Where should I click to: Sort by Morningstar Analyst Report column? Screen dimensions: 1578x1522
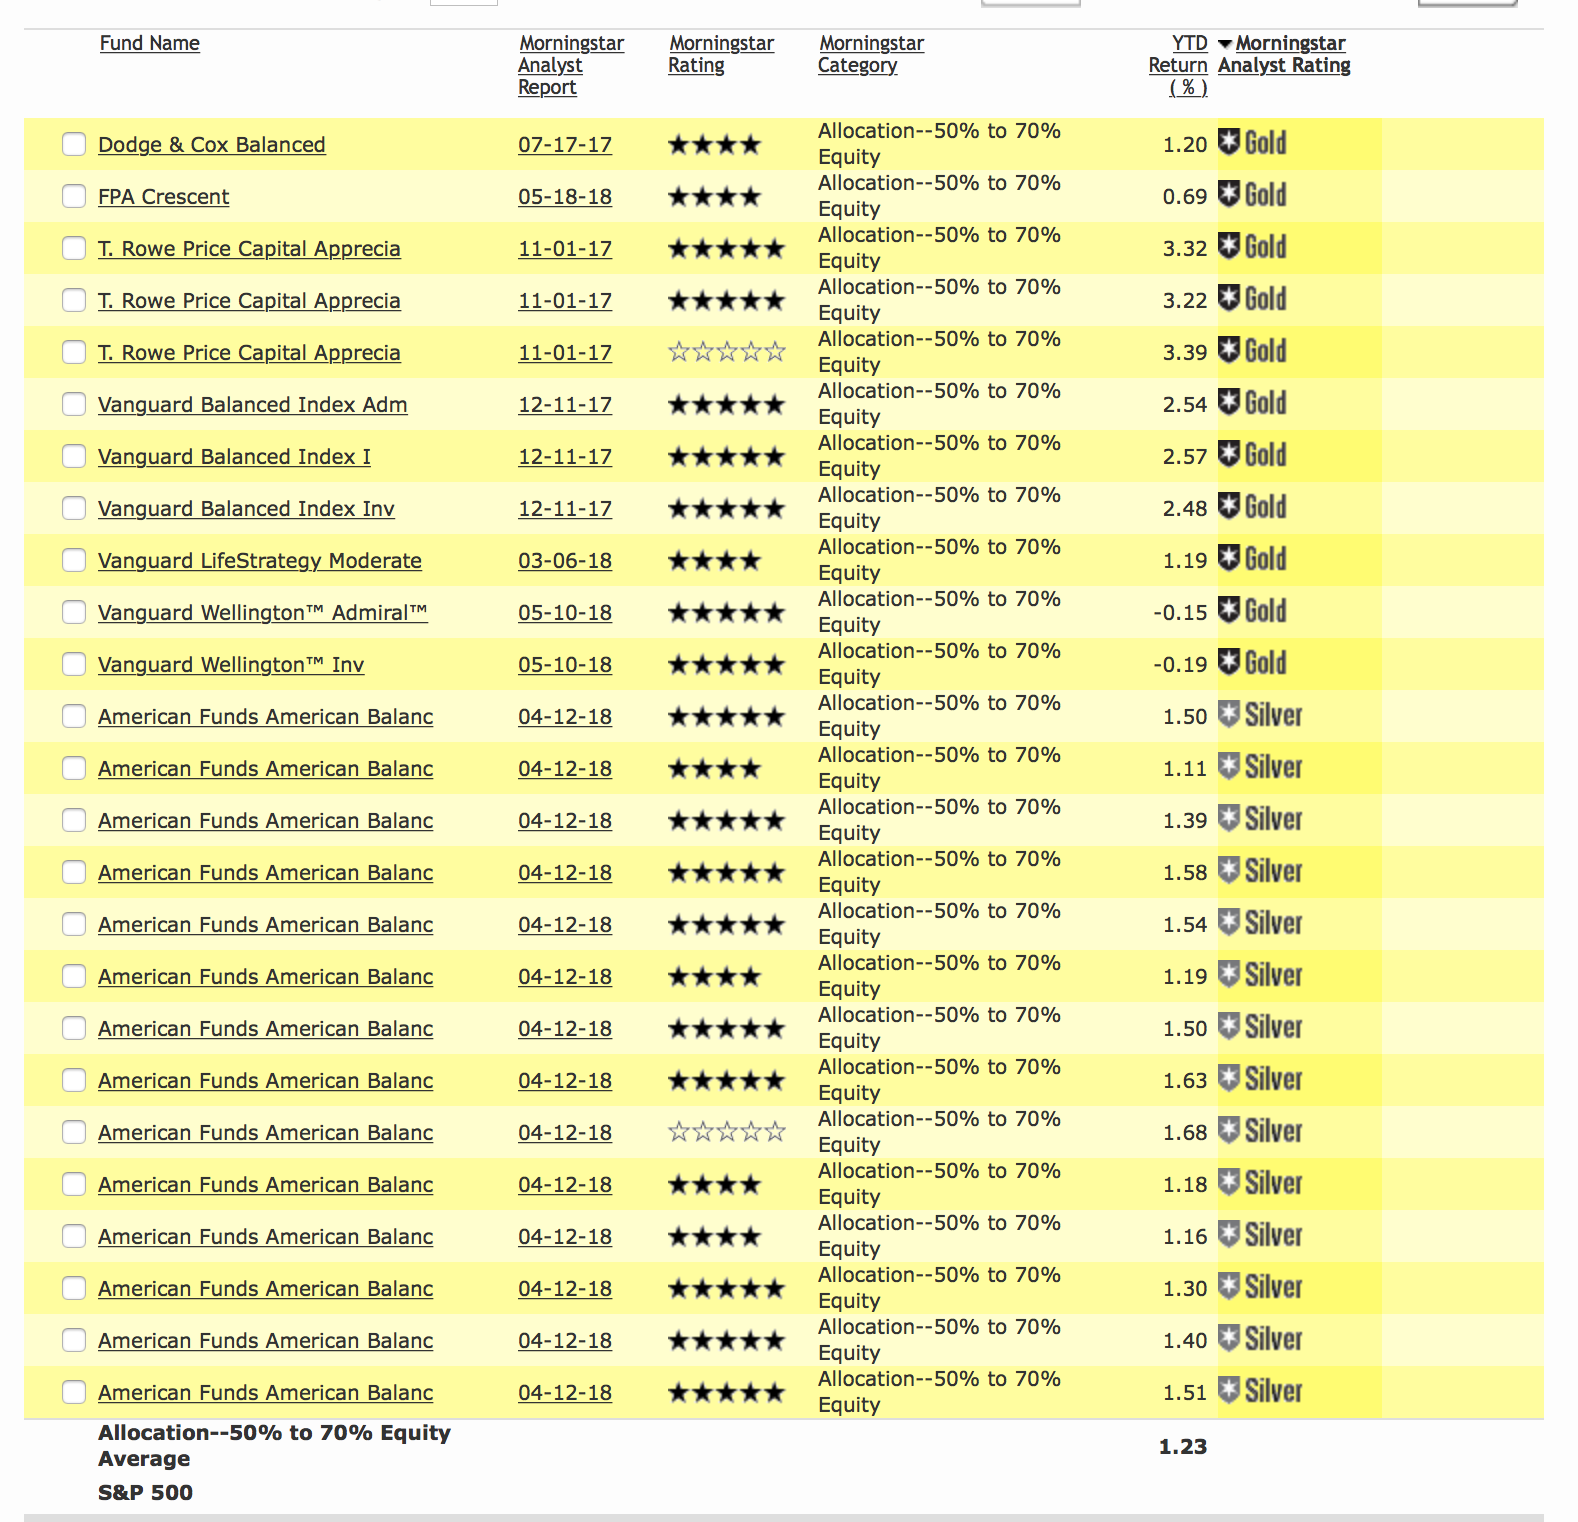(x=571, y=65)
